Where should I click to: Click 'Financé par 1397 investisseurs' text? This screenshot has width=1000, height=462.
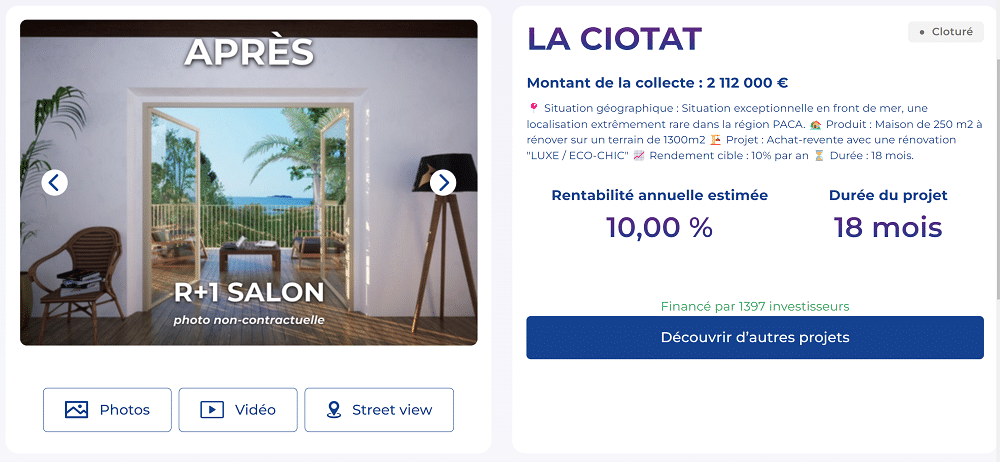pos(755,306)
